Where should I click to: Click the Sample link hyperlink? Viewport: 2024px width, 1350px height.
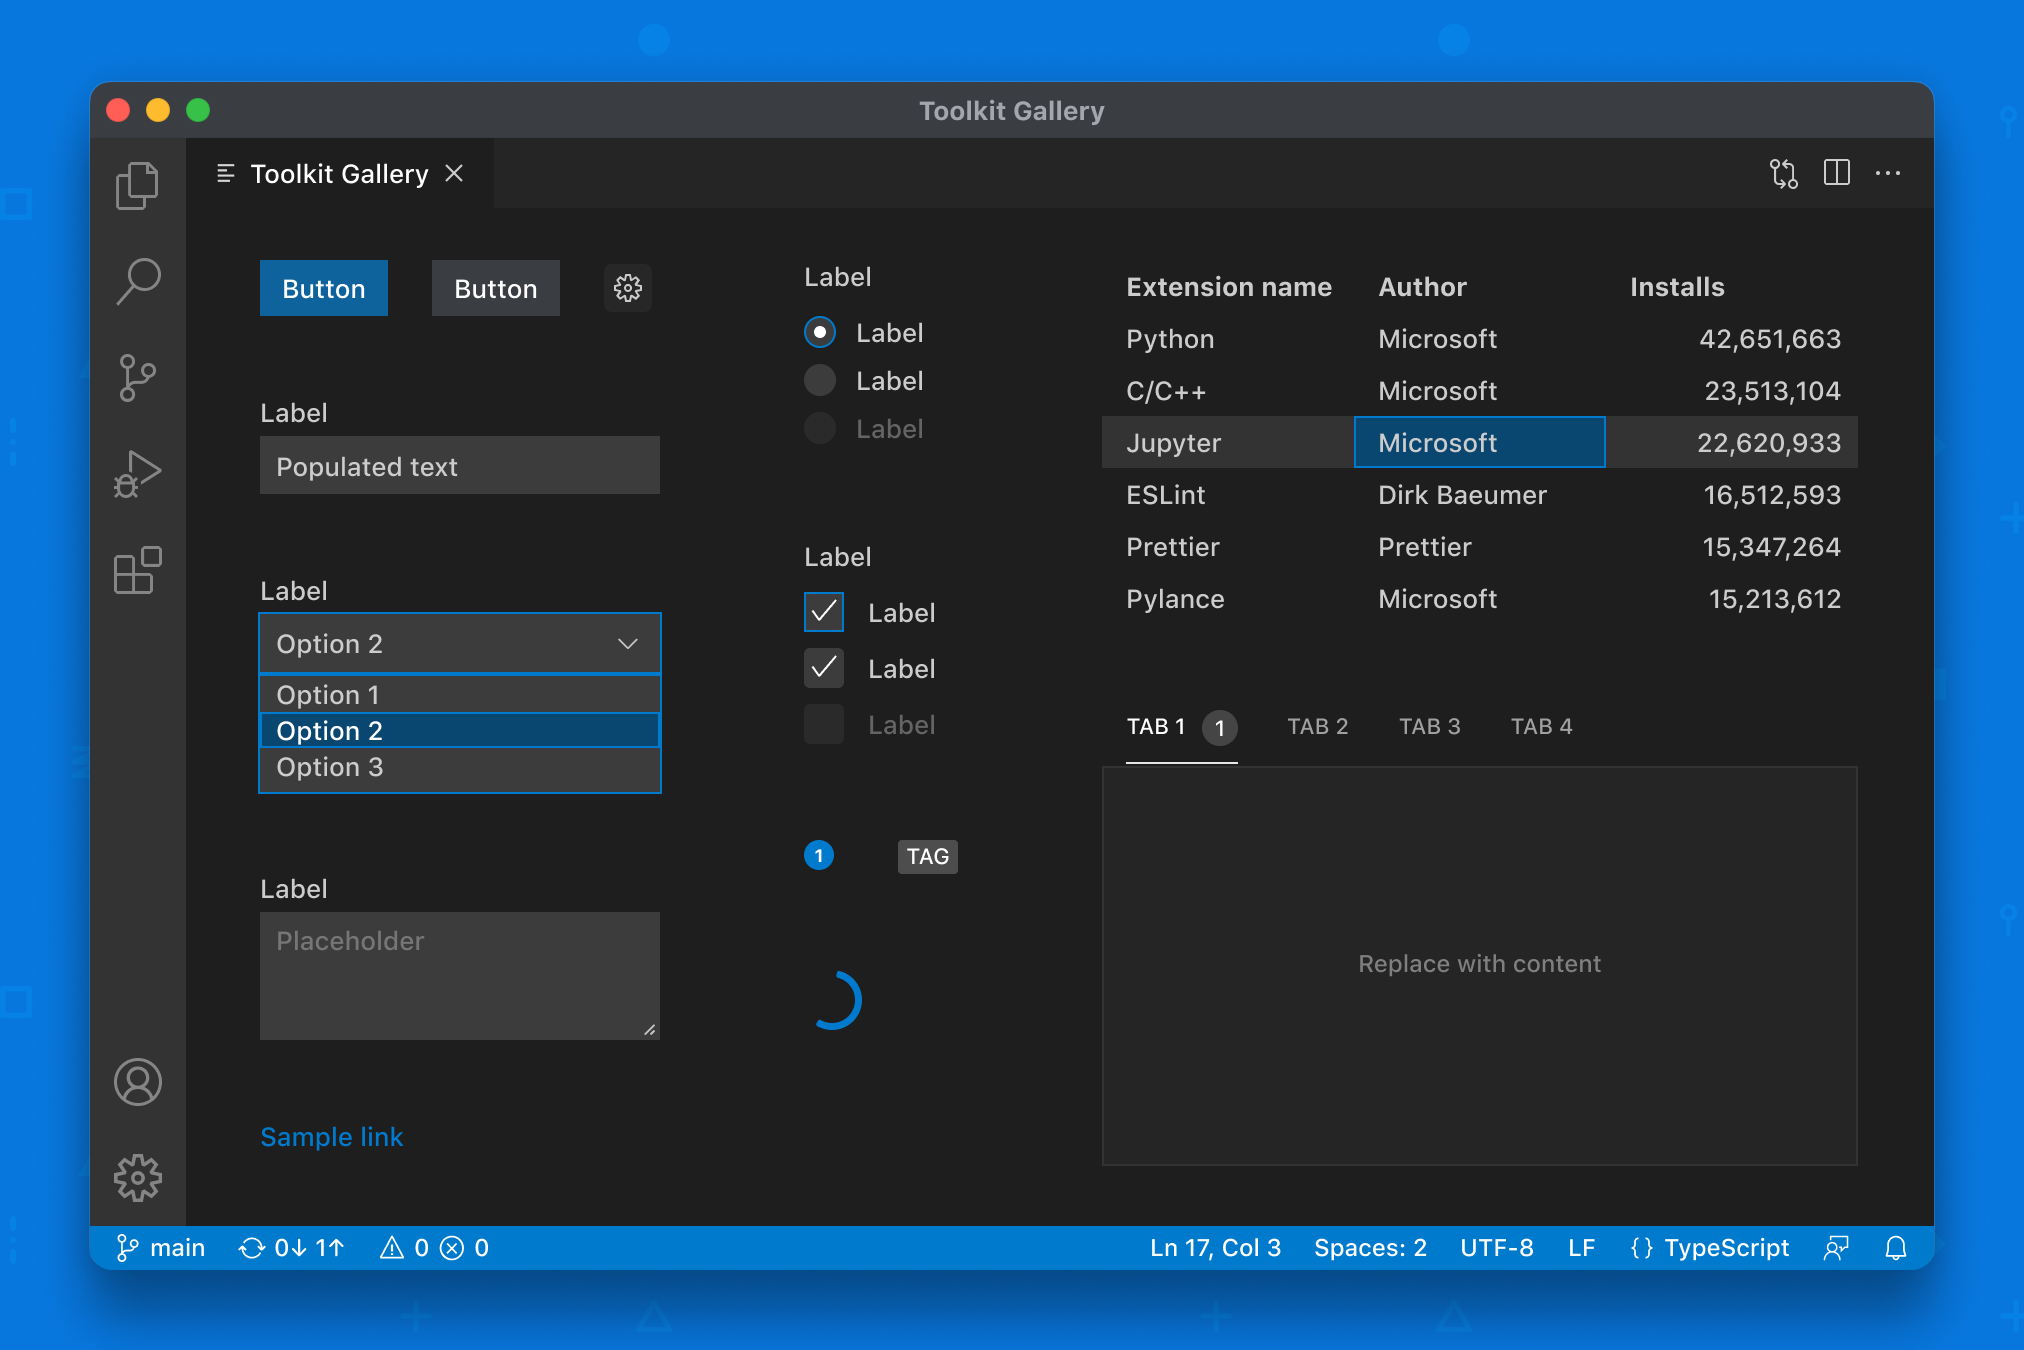click(x=333, y=1135)
